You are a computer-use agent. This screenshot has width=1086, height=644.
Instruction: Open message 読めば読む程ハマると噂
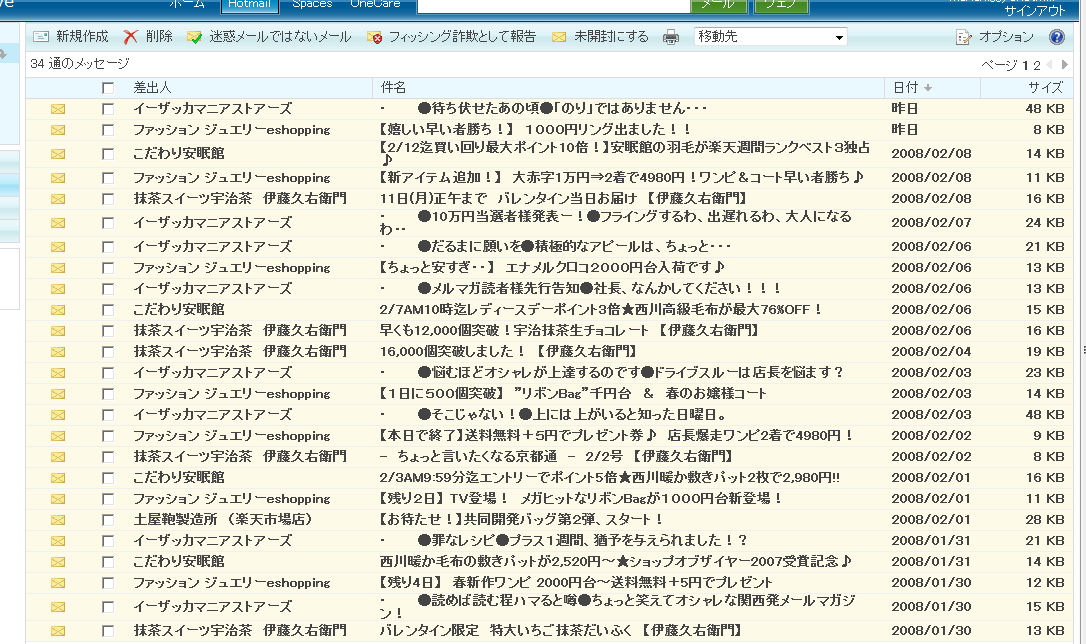coord(618,607)
